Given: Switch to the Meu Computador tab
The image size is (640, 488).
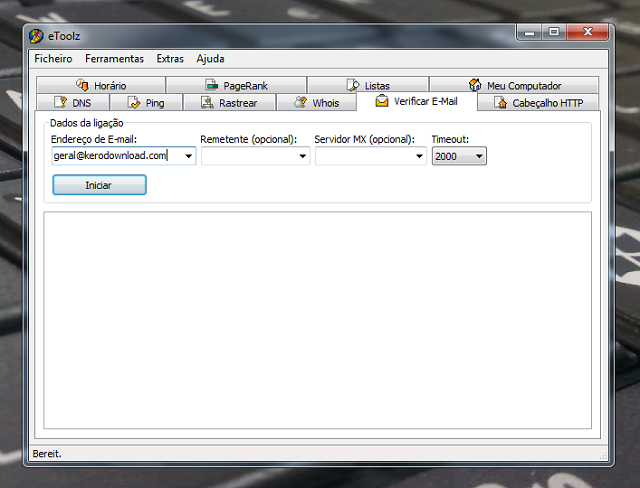Looking at the screenshot, I should [x=514, y=85].
